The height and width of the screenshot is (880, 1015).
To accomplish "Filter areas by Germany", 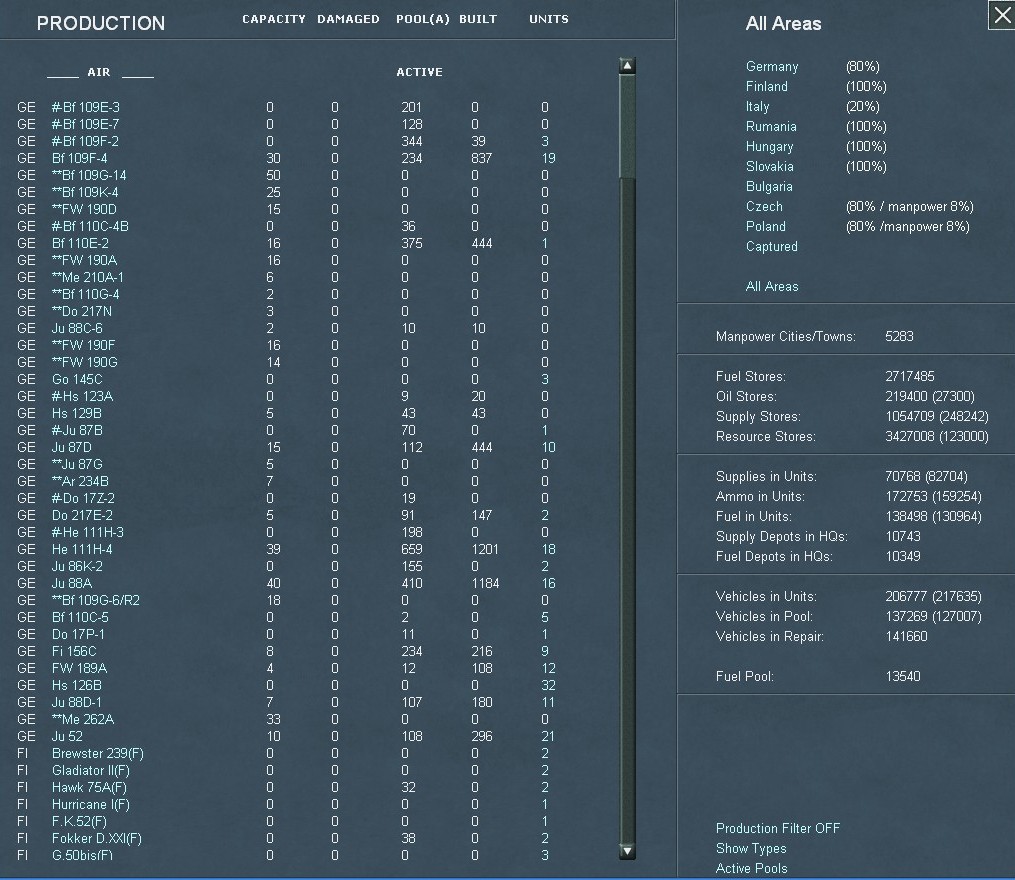I will [772, 66].
